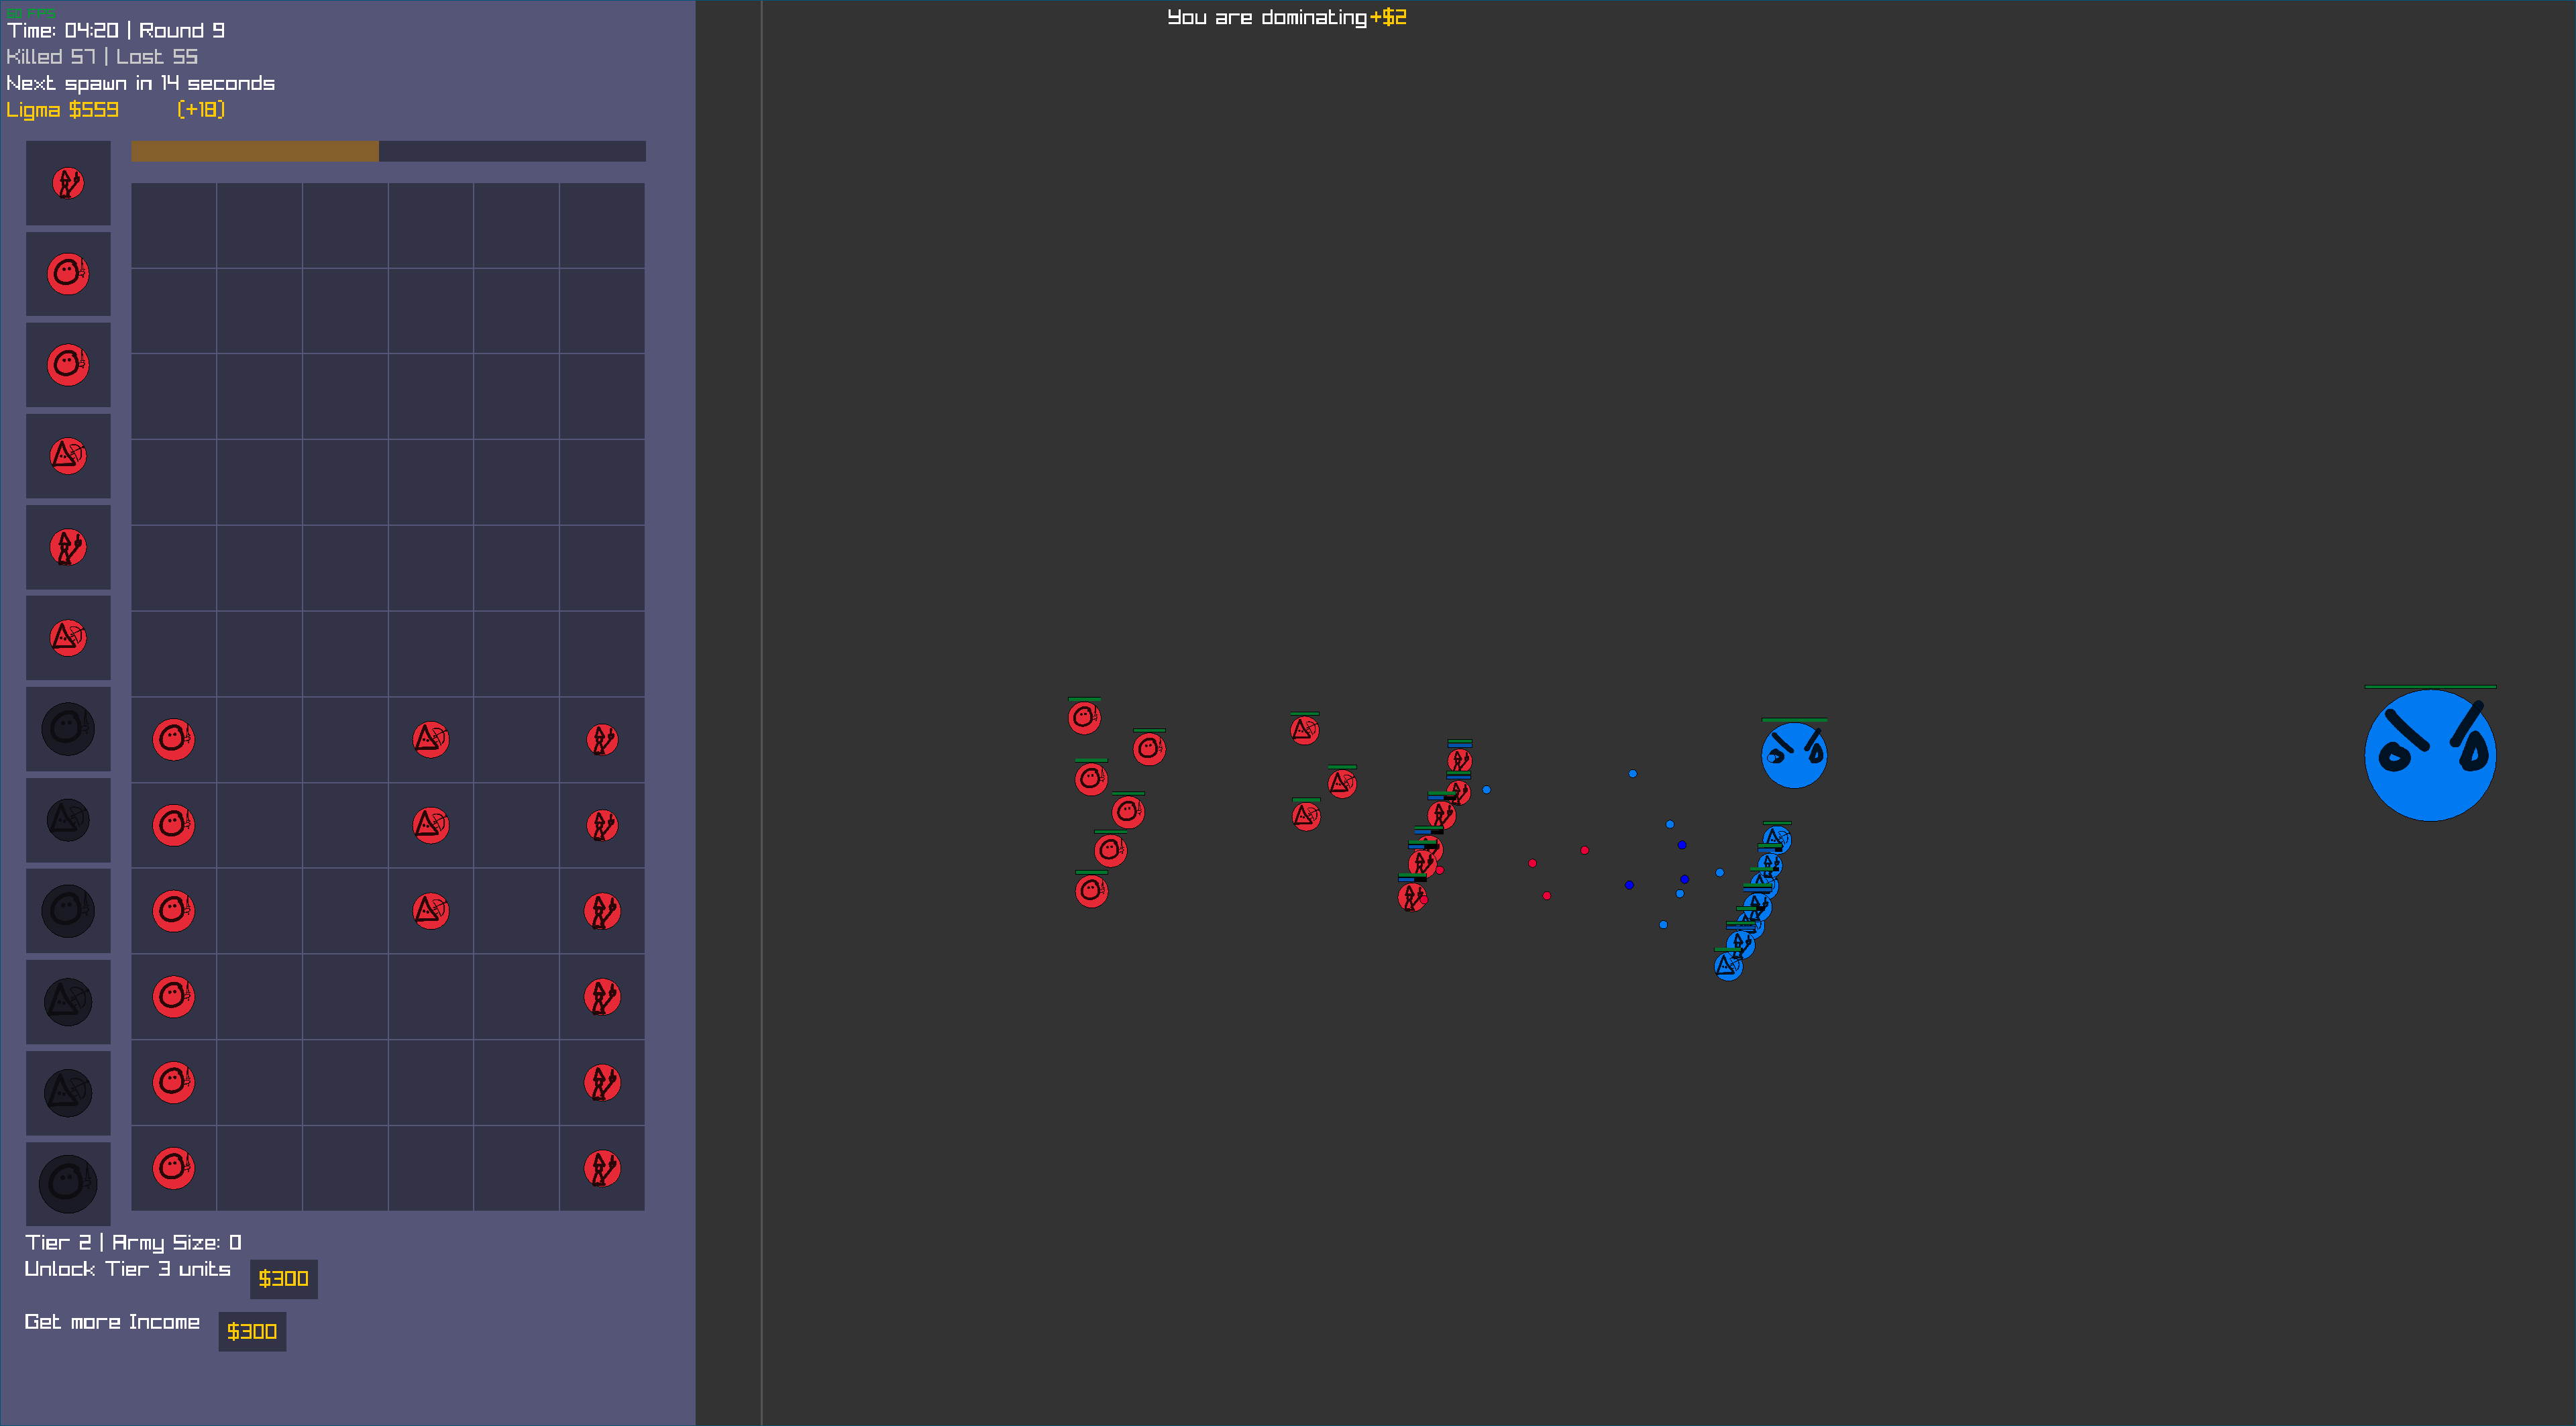Buy Tier 3 units unlock for $300
2576x1426 pixels.
pos(283,1279)
